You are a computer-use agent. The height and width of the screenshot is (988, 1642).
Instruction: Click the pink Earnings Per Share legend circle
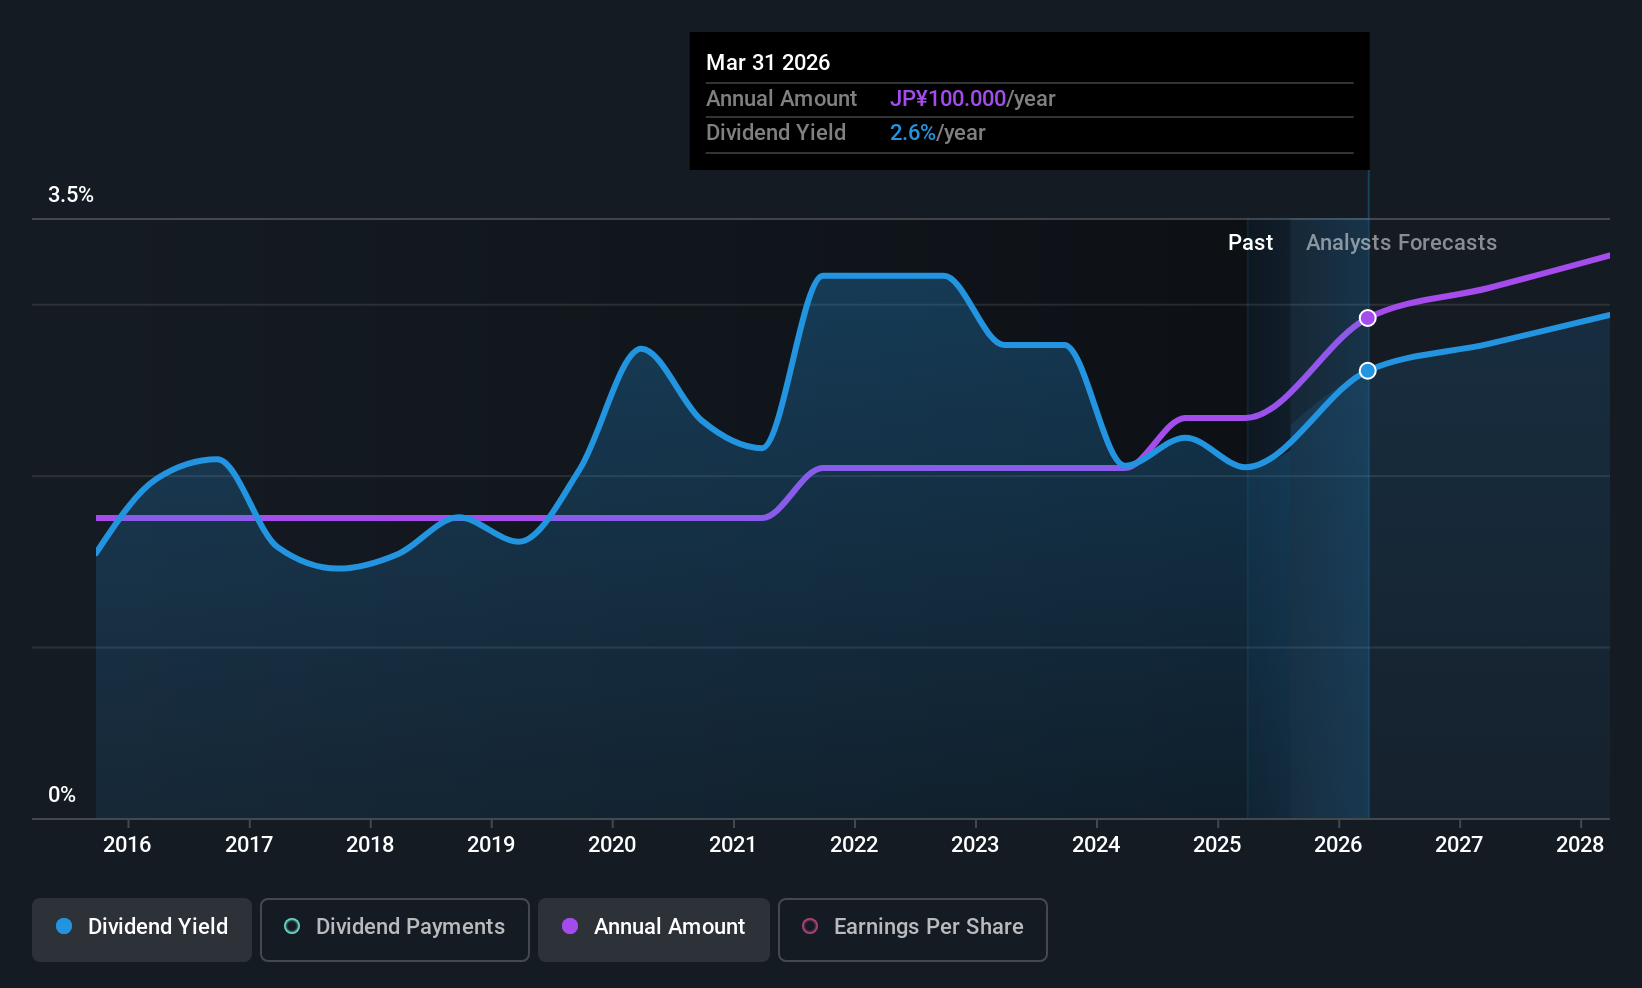coord(810,926)
